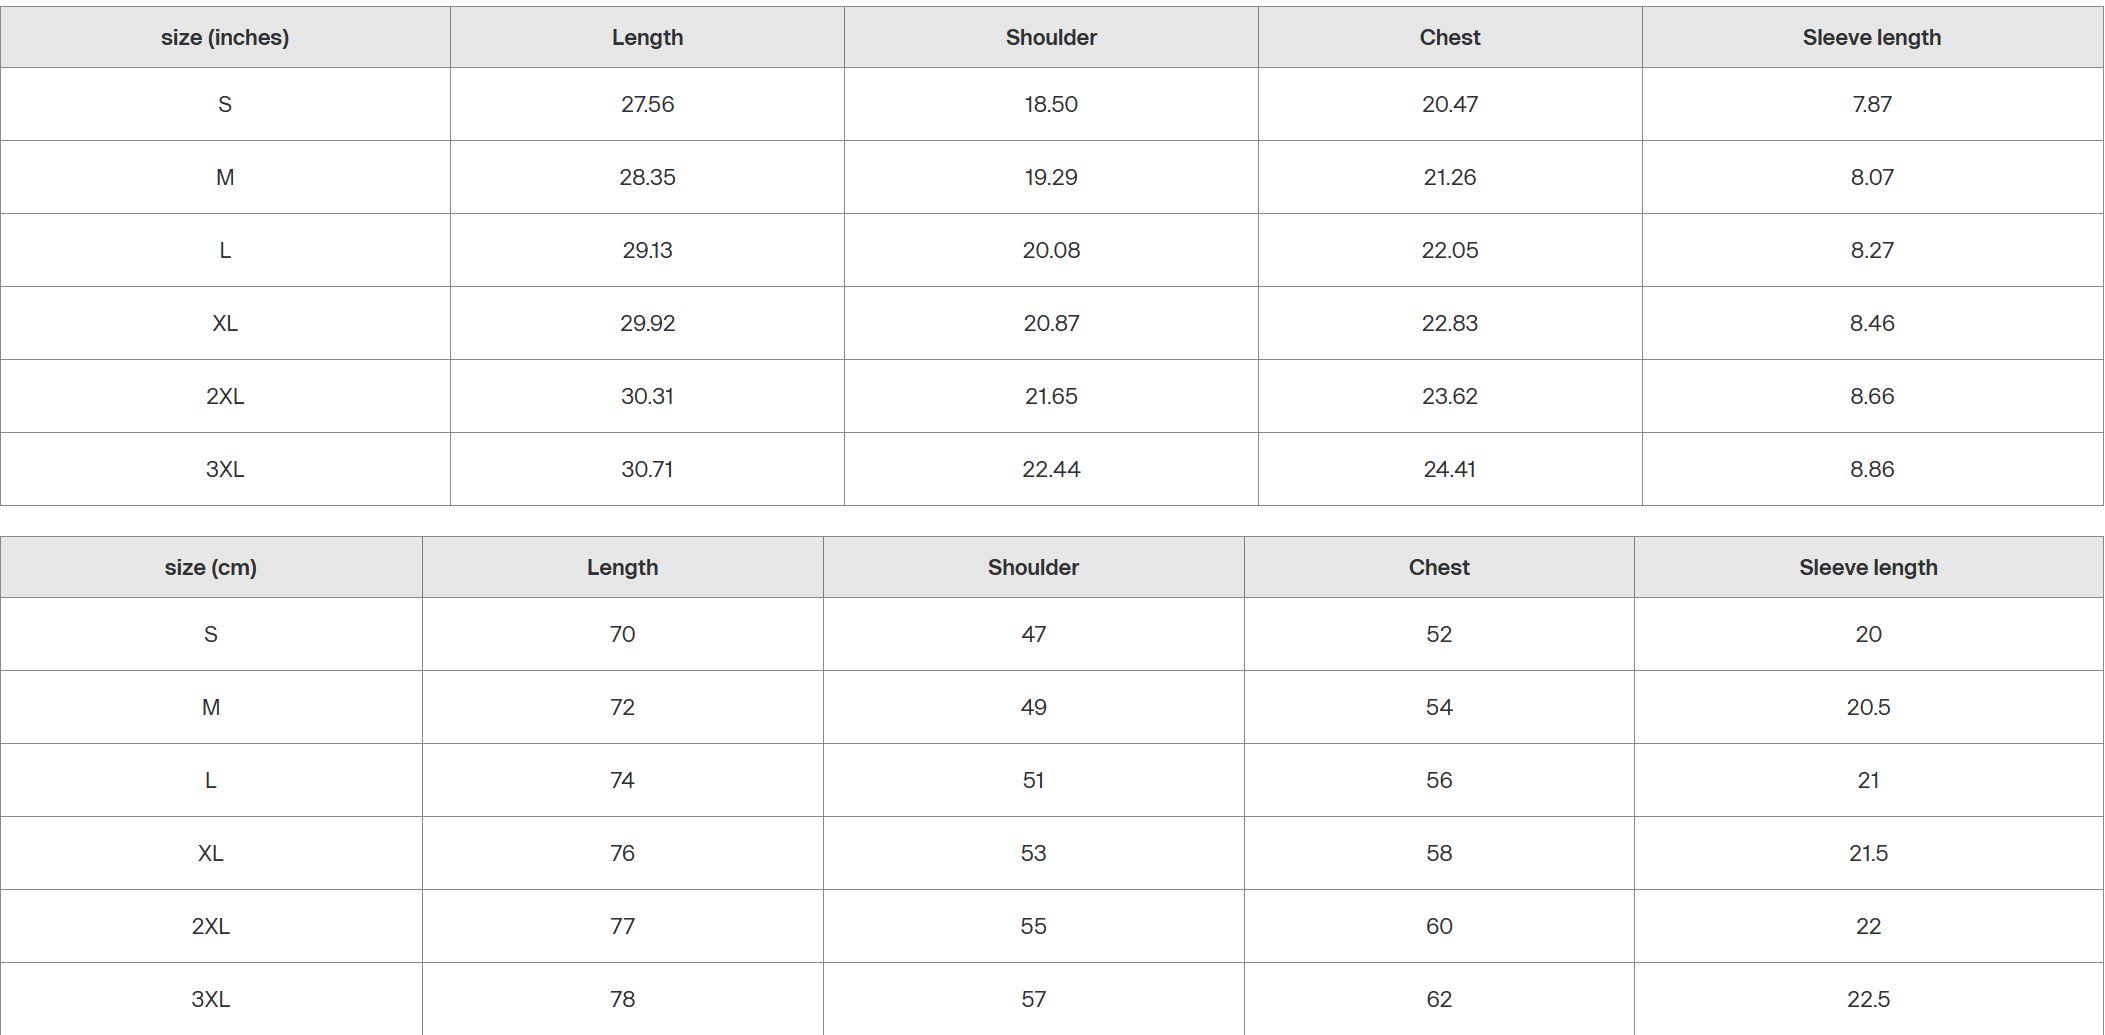
Task: Click the 77 length cell for 2XL
Action: [x=622, y=926]
